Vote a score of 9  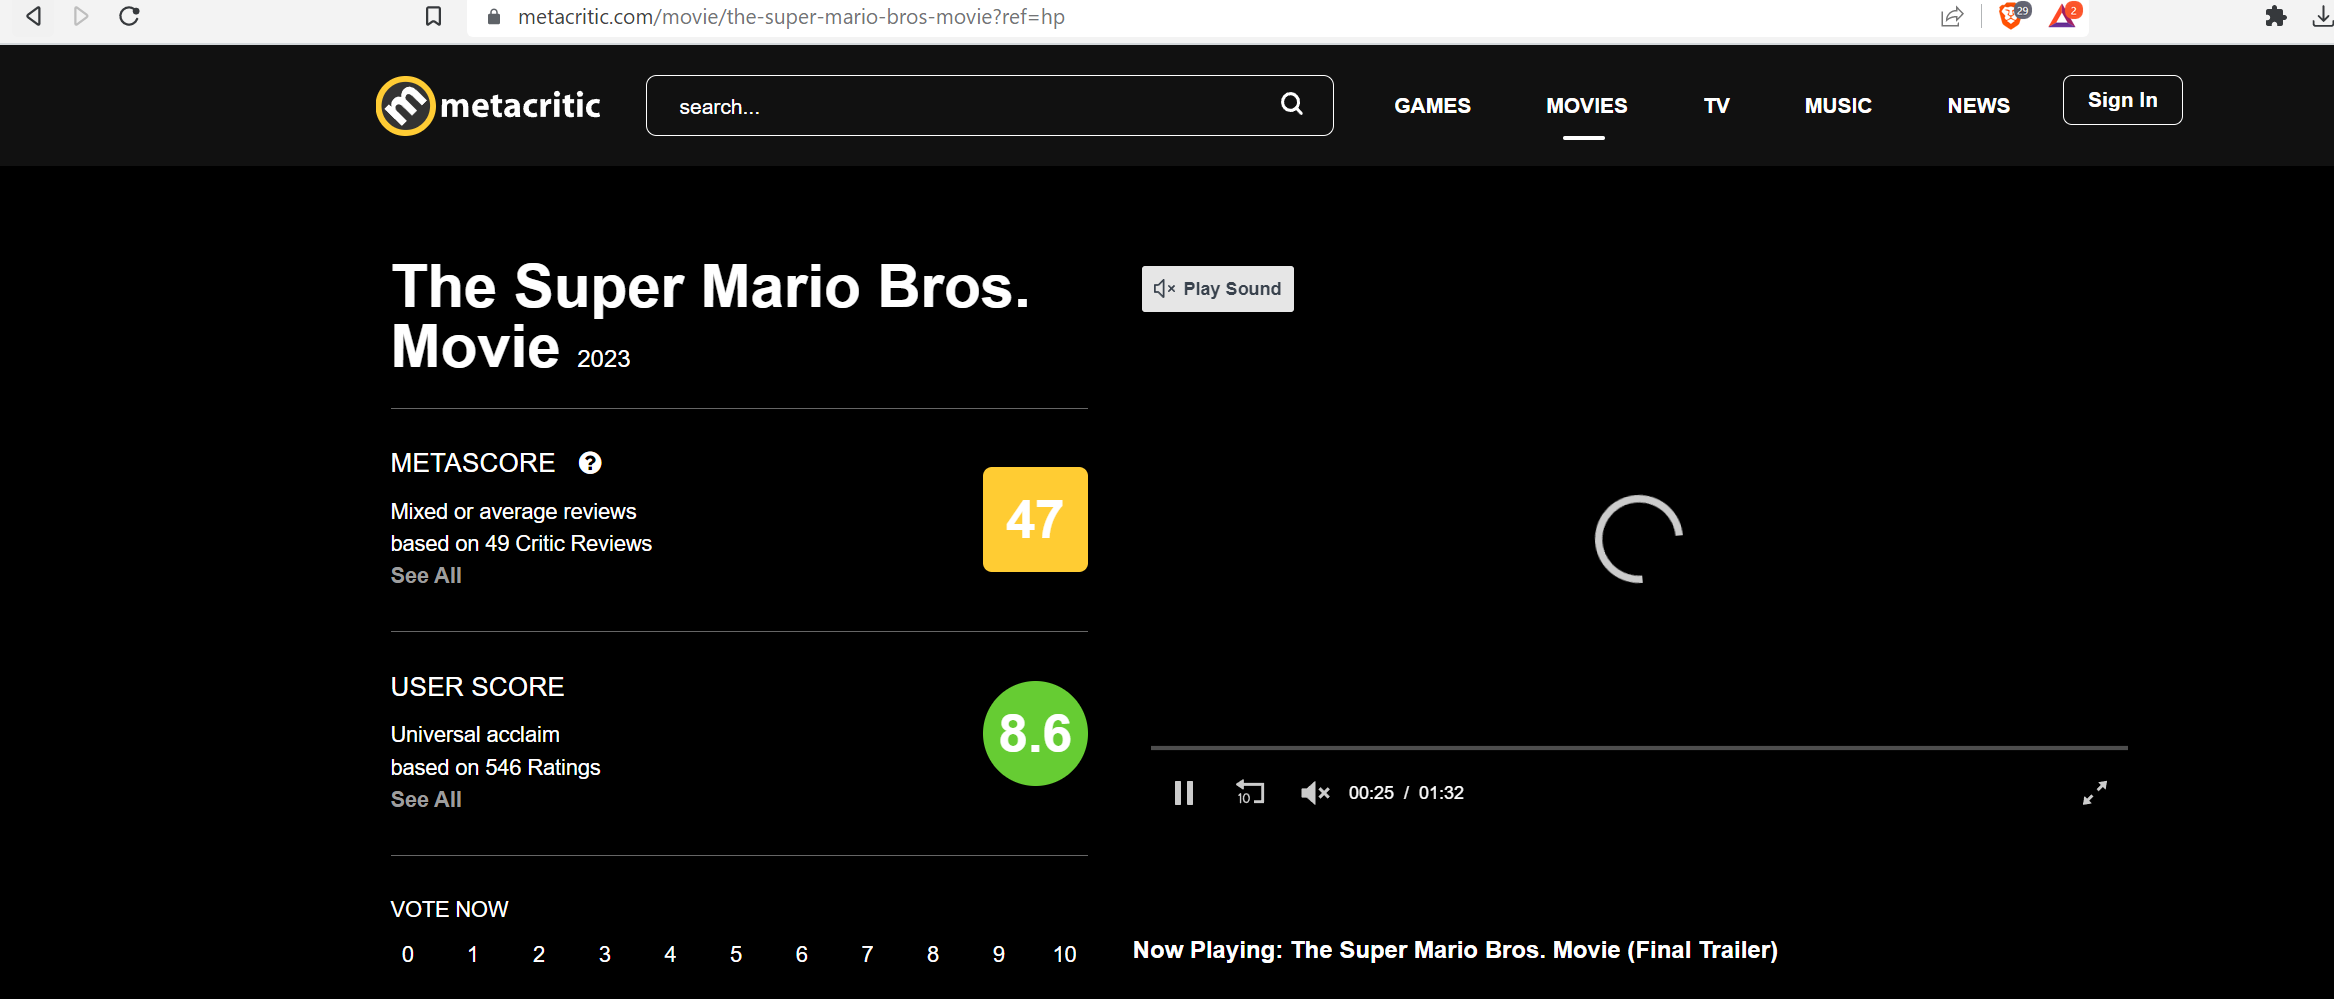pyautogui.click(x=999, y=954)
